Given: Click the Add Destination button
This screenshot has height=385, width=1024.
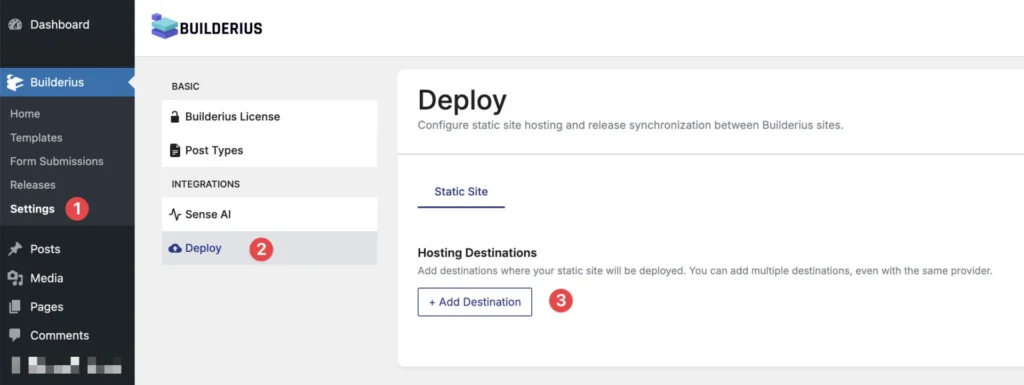Looking at the screenshot, I should point(475,302).
